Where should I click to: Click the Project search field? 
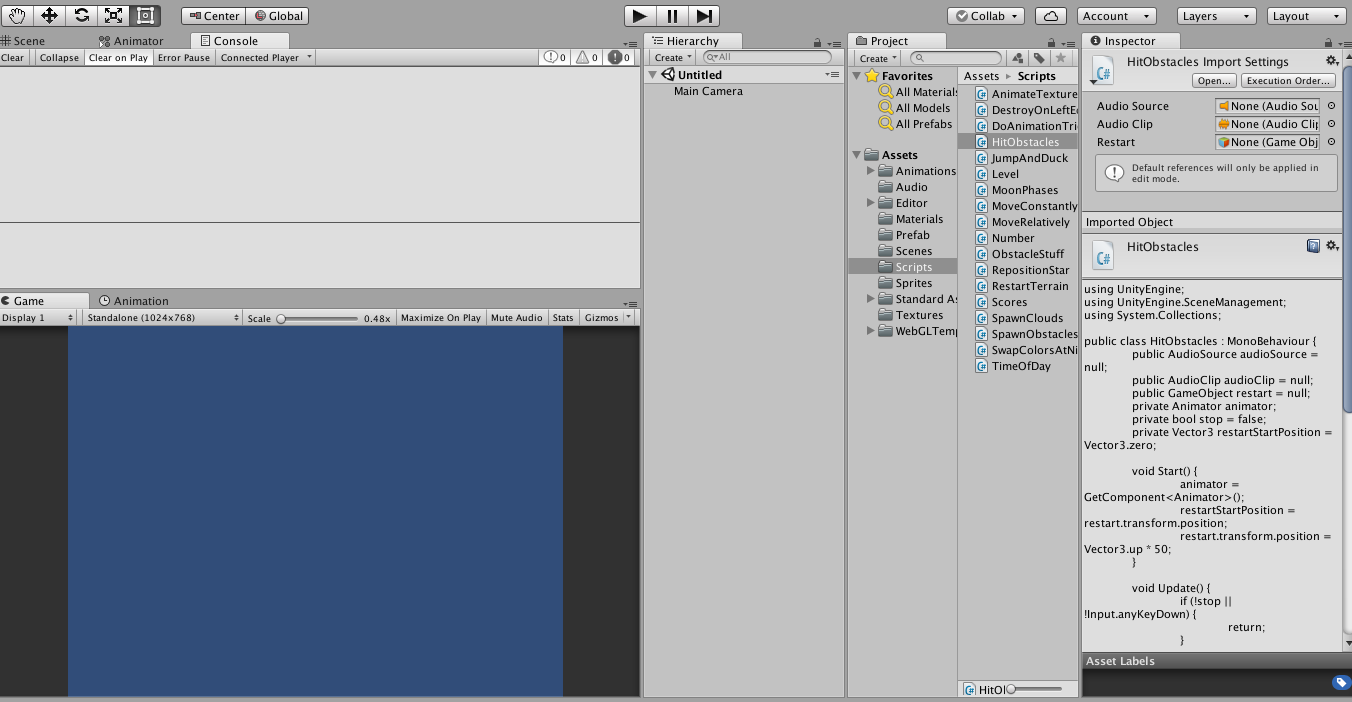click(956, 58)
